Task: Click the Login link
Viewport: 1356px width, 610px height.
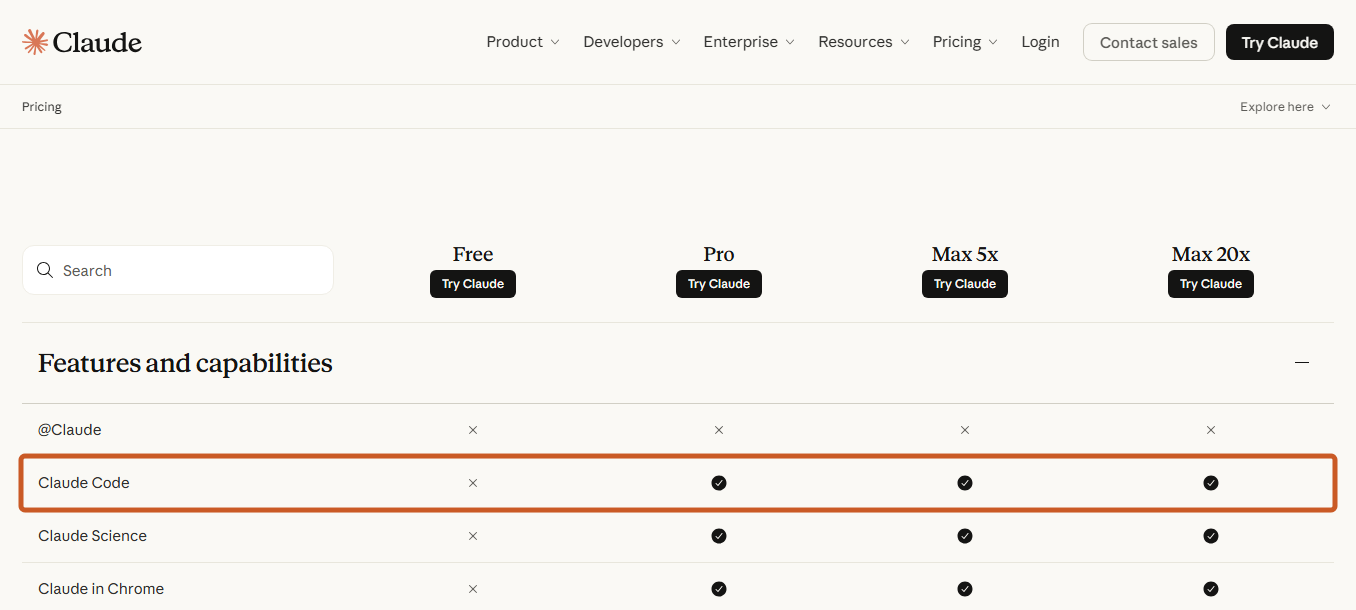Action: (x=1040, y=42)
